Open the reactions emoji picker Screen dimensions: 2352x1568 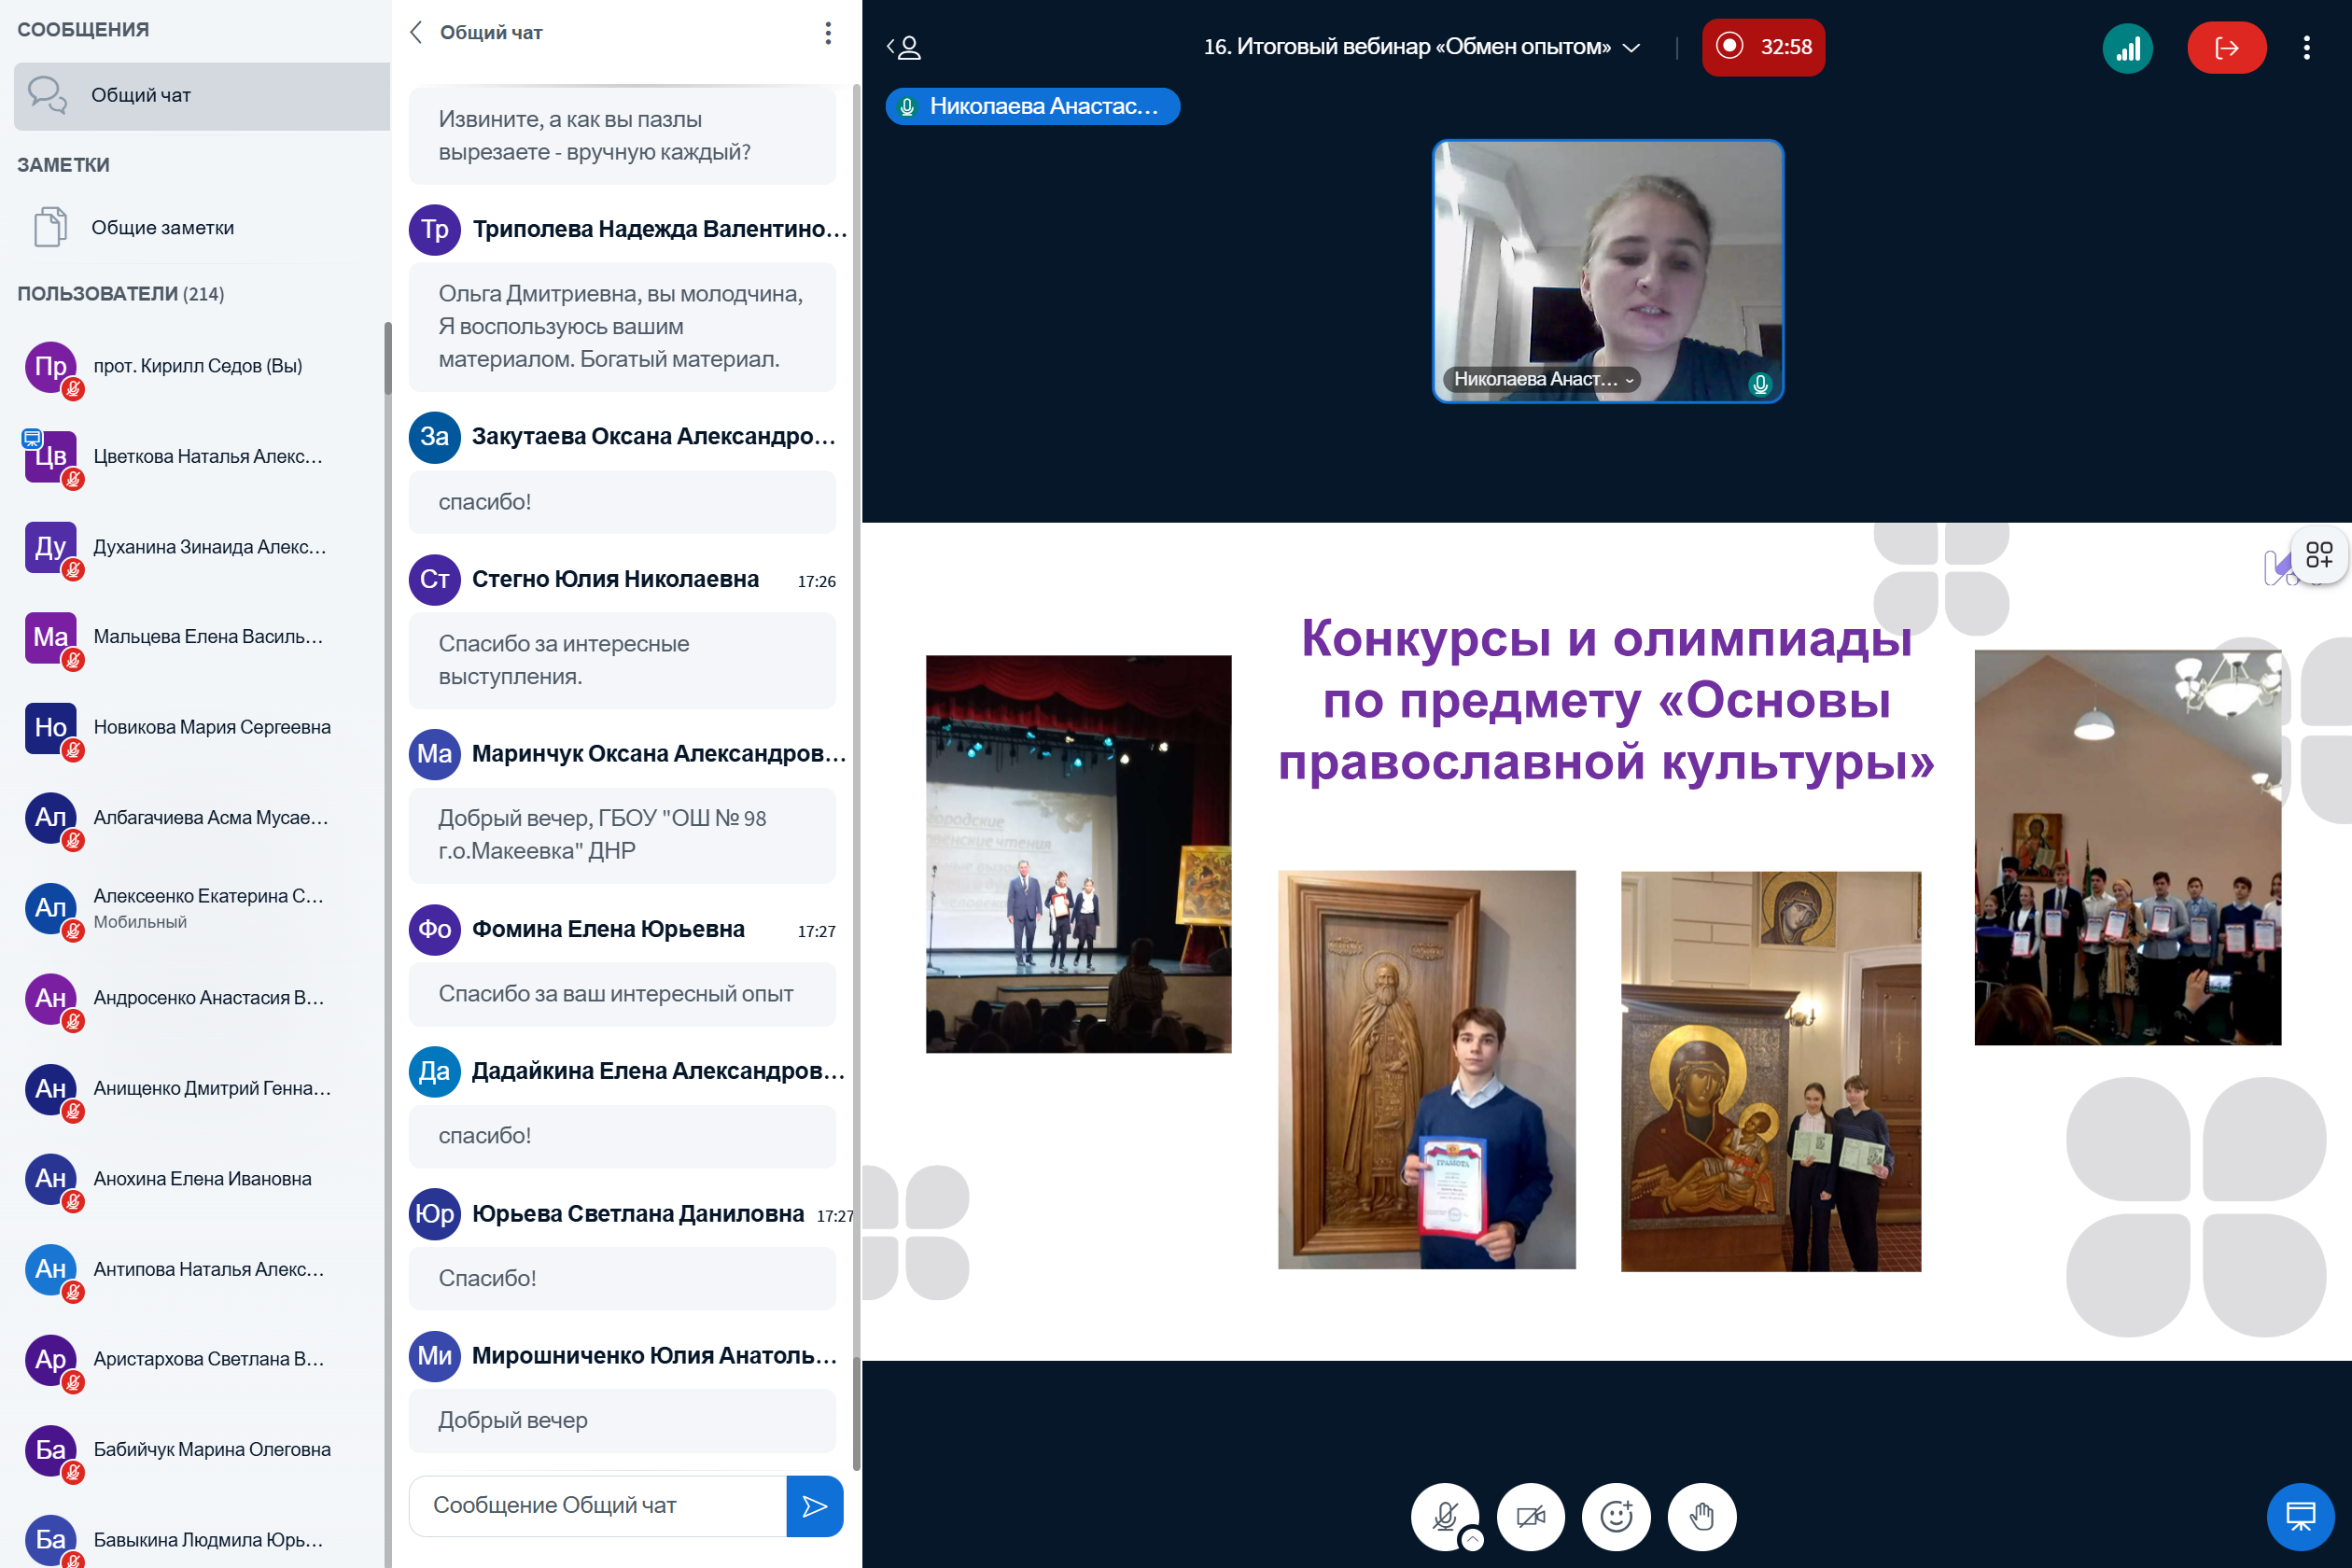coord(1616,1516)
